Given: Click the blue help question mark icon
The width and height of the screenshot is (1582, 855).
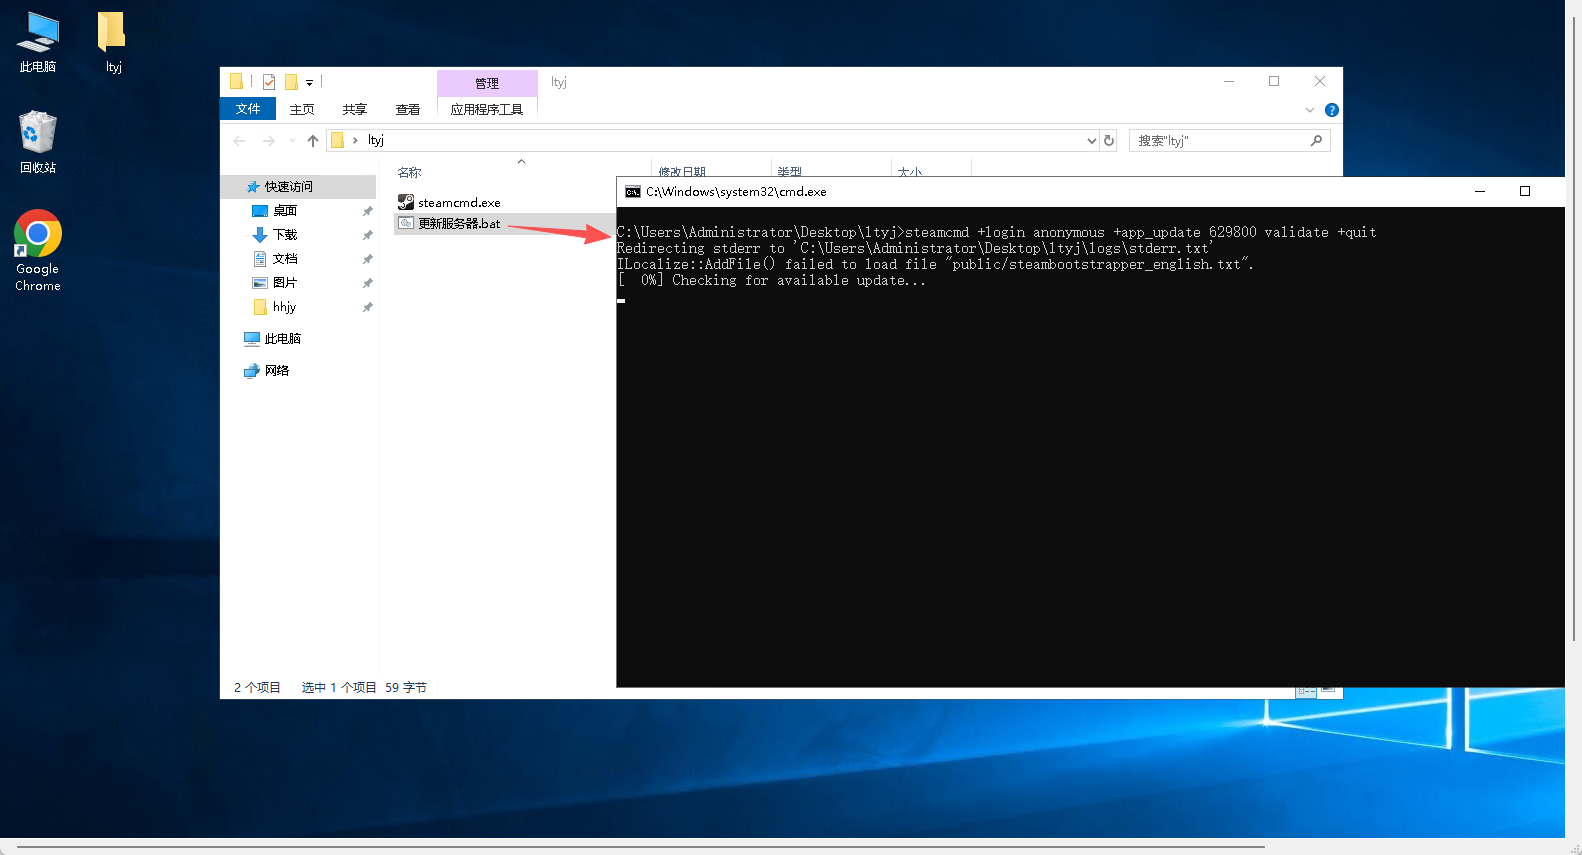Looking at the screenshot, I should (x=1331, y=110).
